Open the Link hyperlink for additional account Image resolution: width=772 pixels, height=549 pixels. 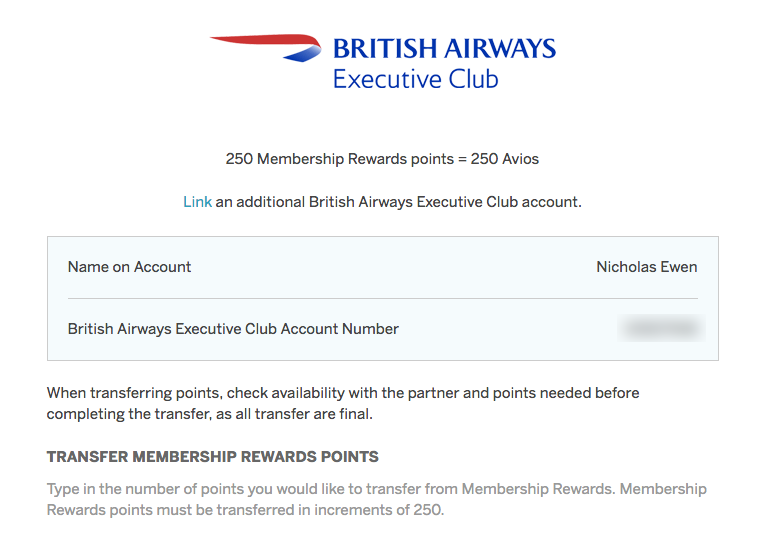197,202
